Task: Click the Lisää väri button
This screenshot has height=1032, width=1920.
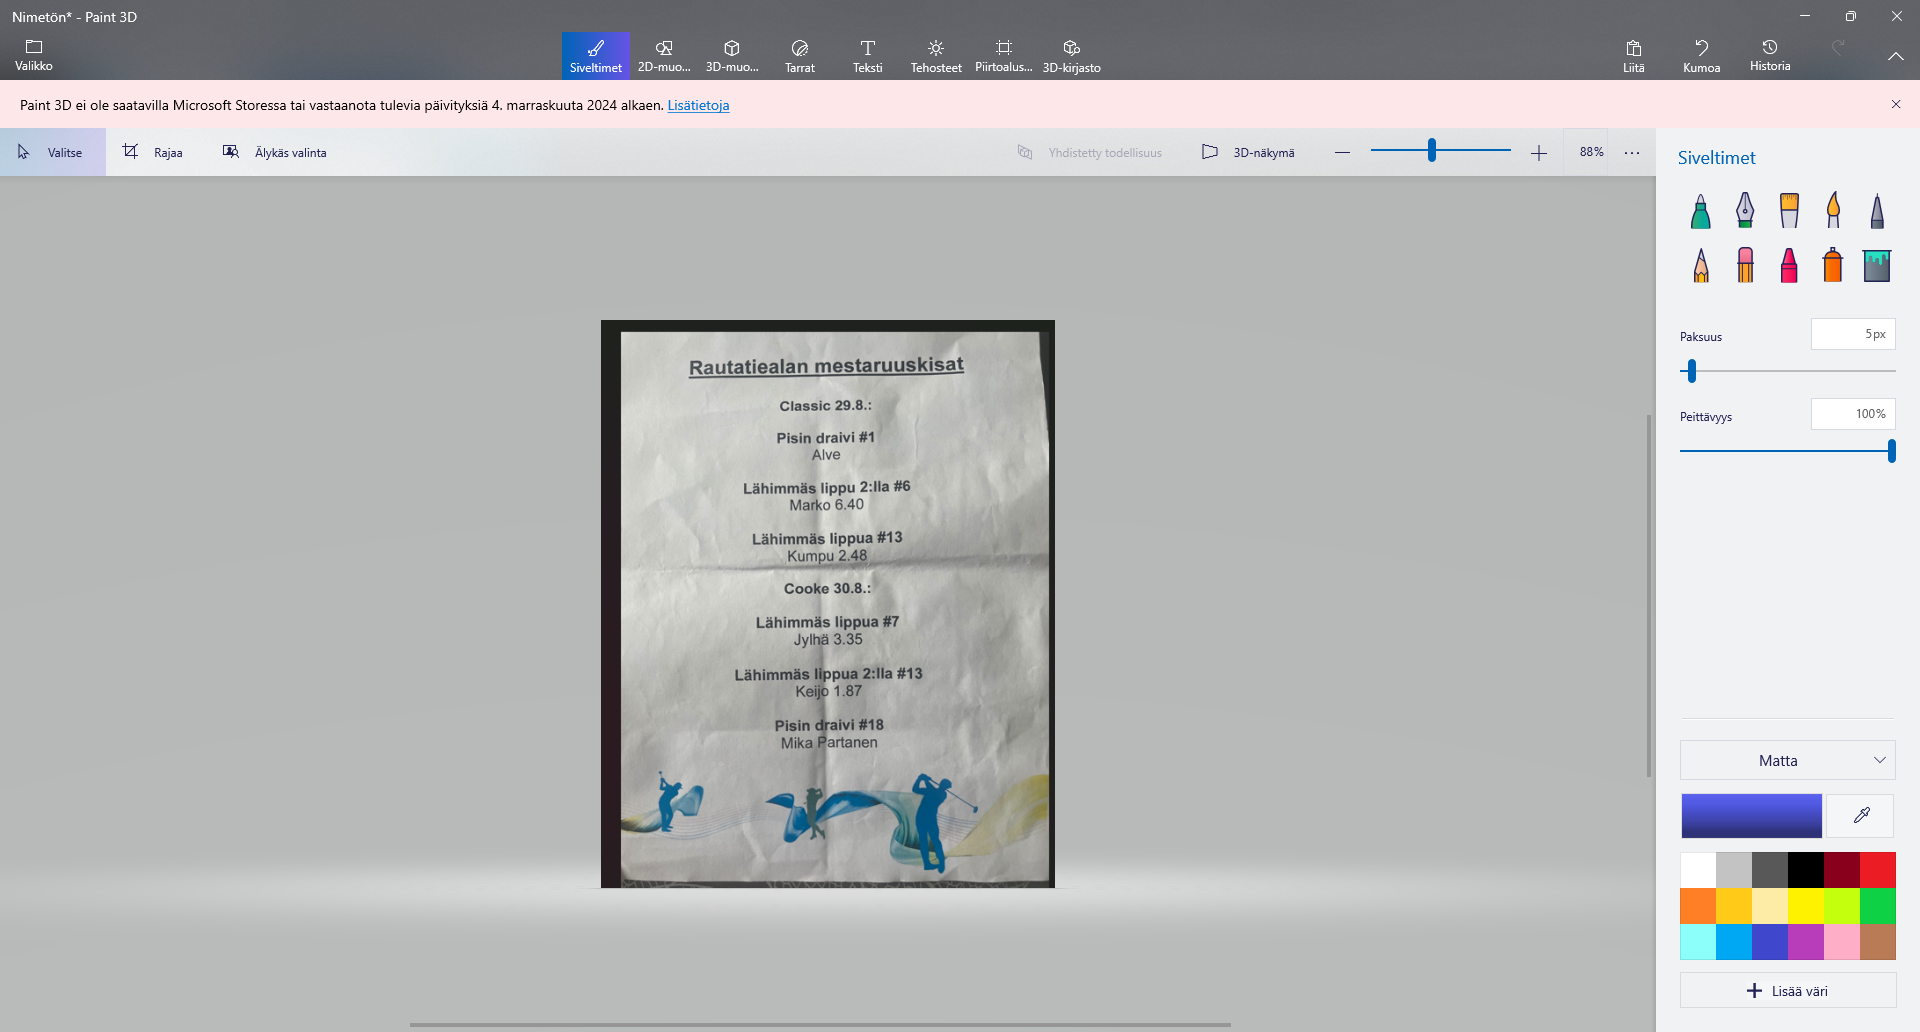Action: [x=1787, y=990]
